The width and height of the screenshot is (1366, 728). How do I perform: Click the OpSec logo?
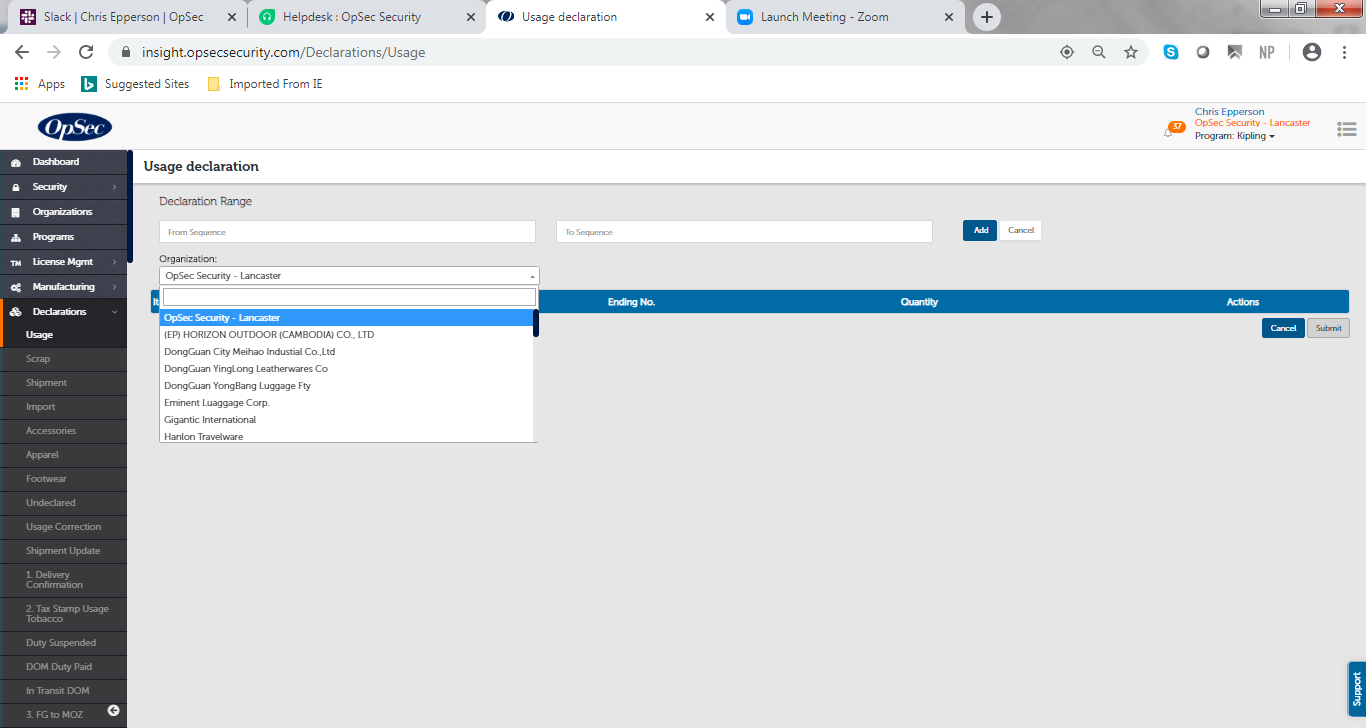[75, 127]
